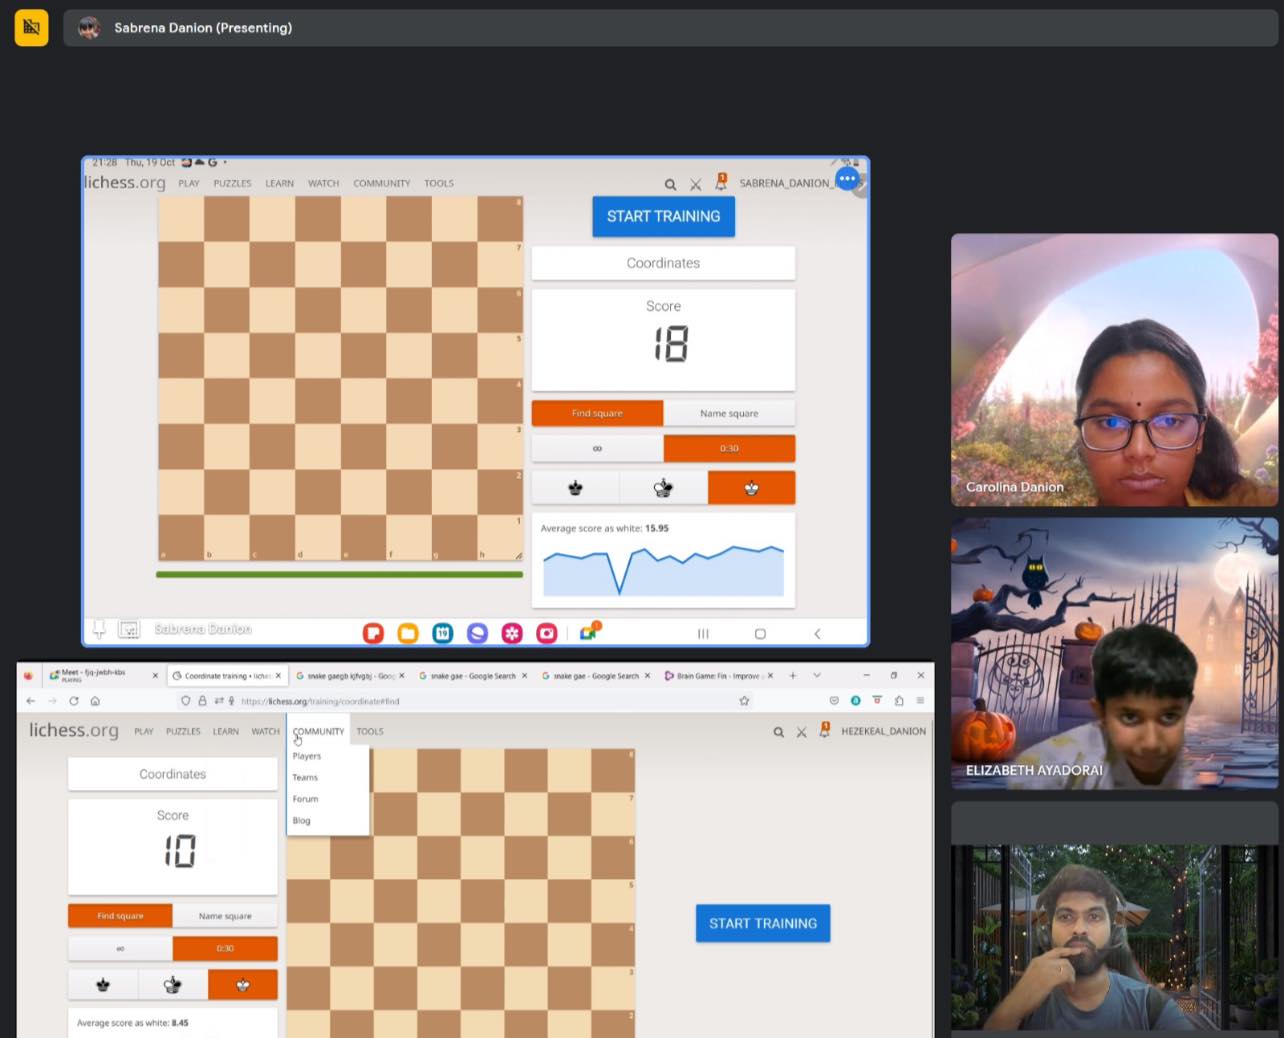This screenshot has width=1284, height=1038.
Task: Open red notes app in tablet dock
Action: [373, 633]
